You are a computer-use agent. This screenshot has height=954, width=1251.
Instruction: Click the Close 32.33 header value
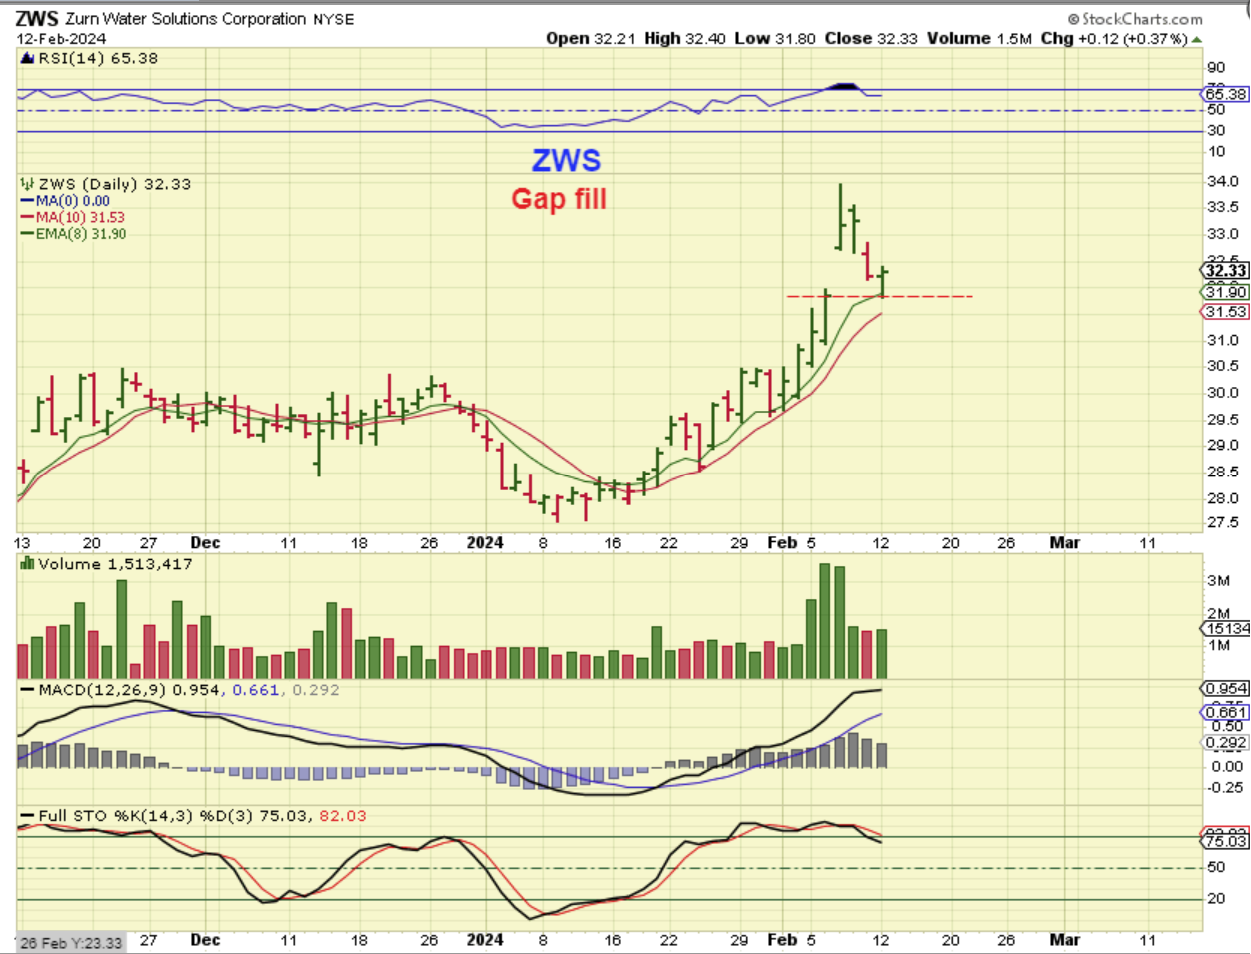871,38
